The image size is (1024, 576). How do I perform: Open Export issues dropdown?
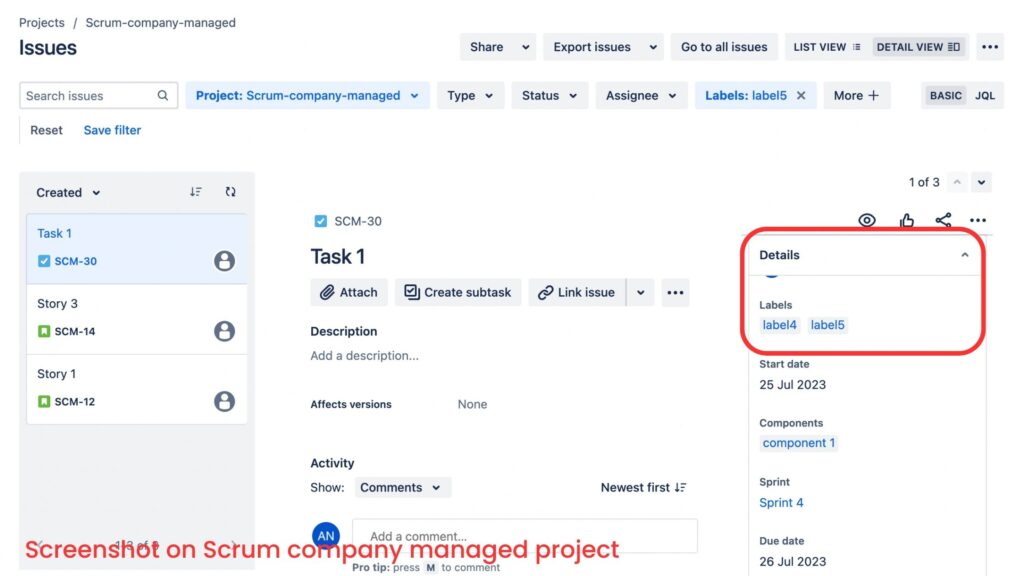pos(603,47)
